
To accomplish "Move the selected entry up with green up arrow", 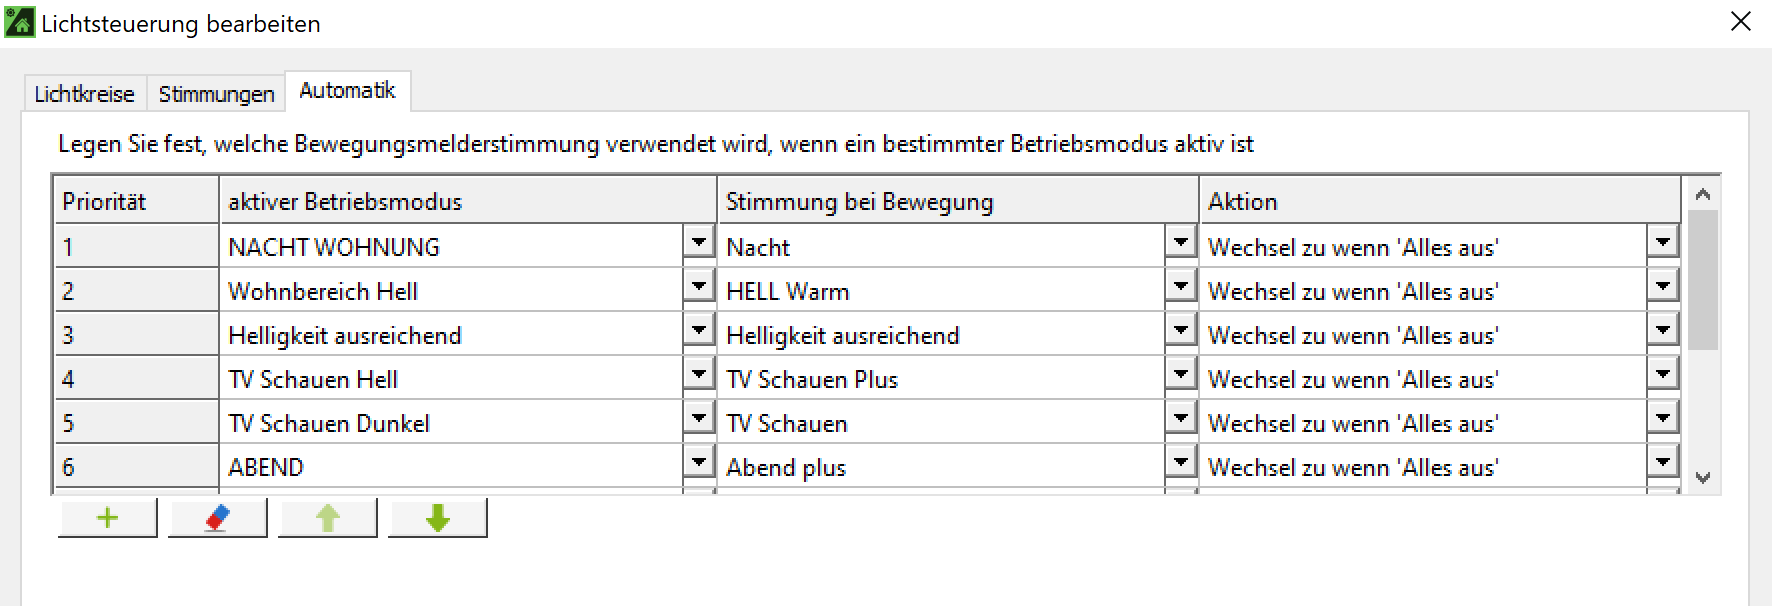I will 326,517.
